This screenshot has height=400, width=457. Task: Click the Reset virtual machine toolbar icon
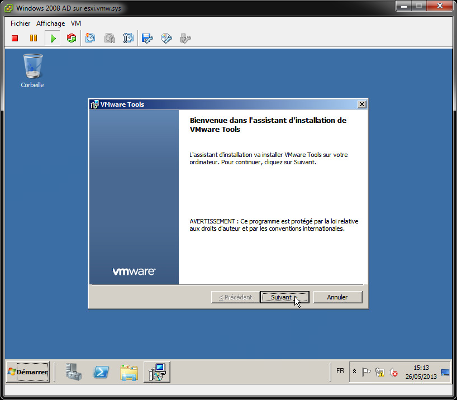tap(71, 38)
